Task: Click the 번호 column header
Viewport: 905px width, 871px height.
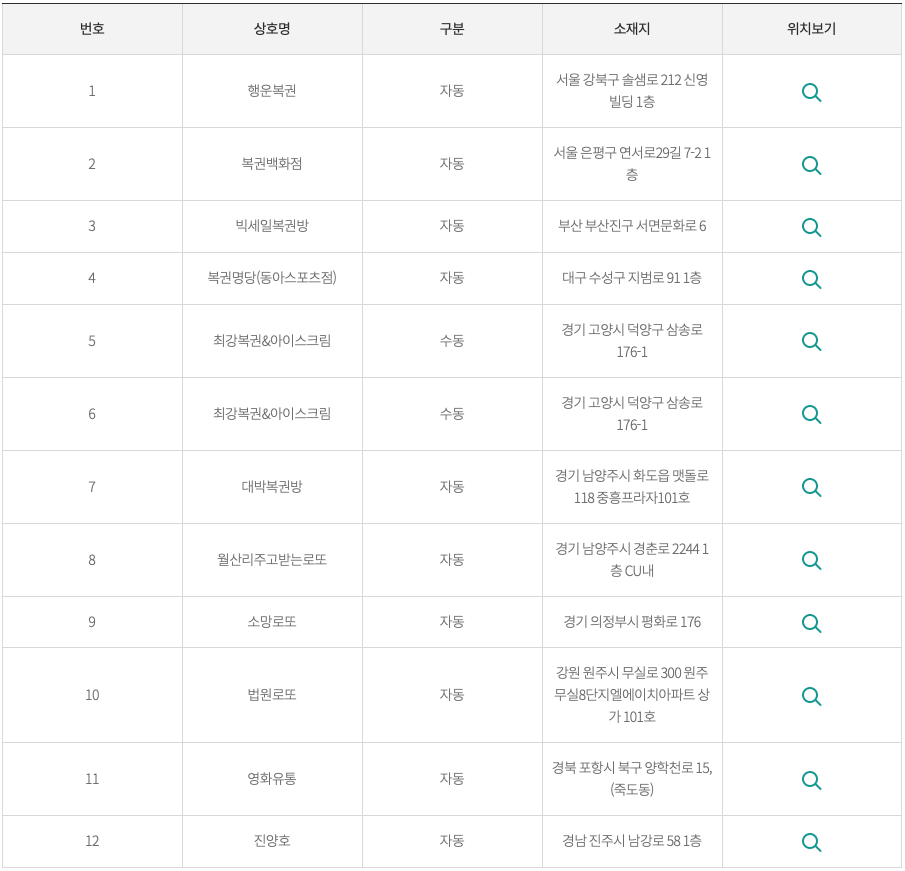Action: pyautogui.click(x=92, y=29)
